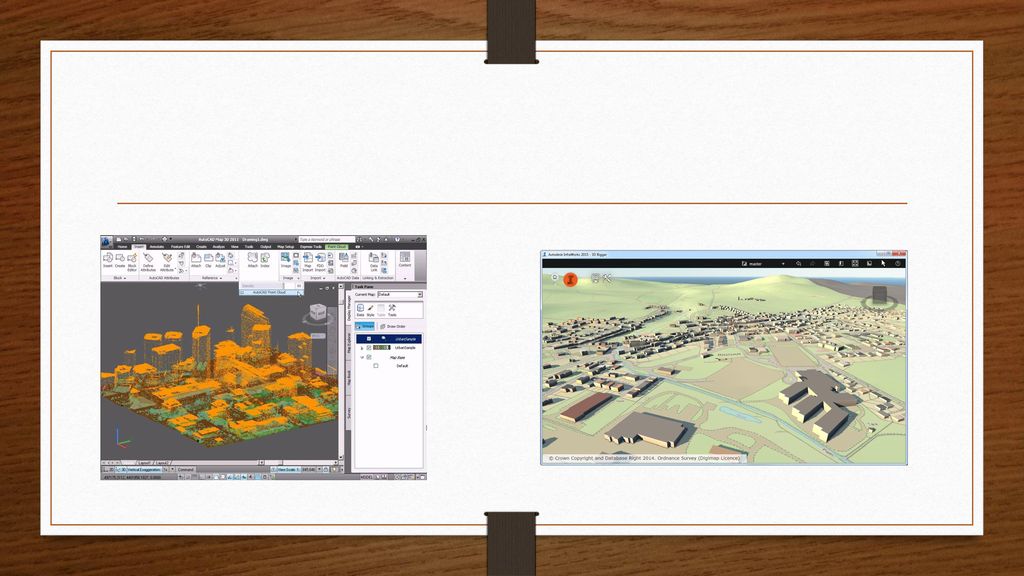This screenshot has width=1024, height=576.
Task: Switch to the Map Book side tab
Action: click(x=349, y=379)
